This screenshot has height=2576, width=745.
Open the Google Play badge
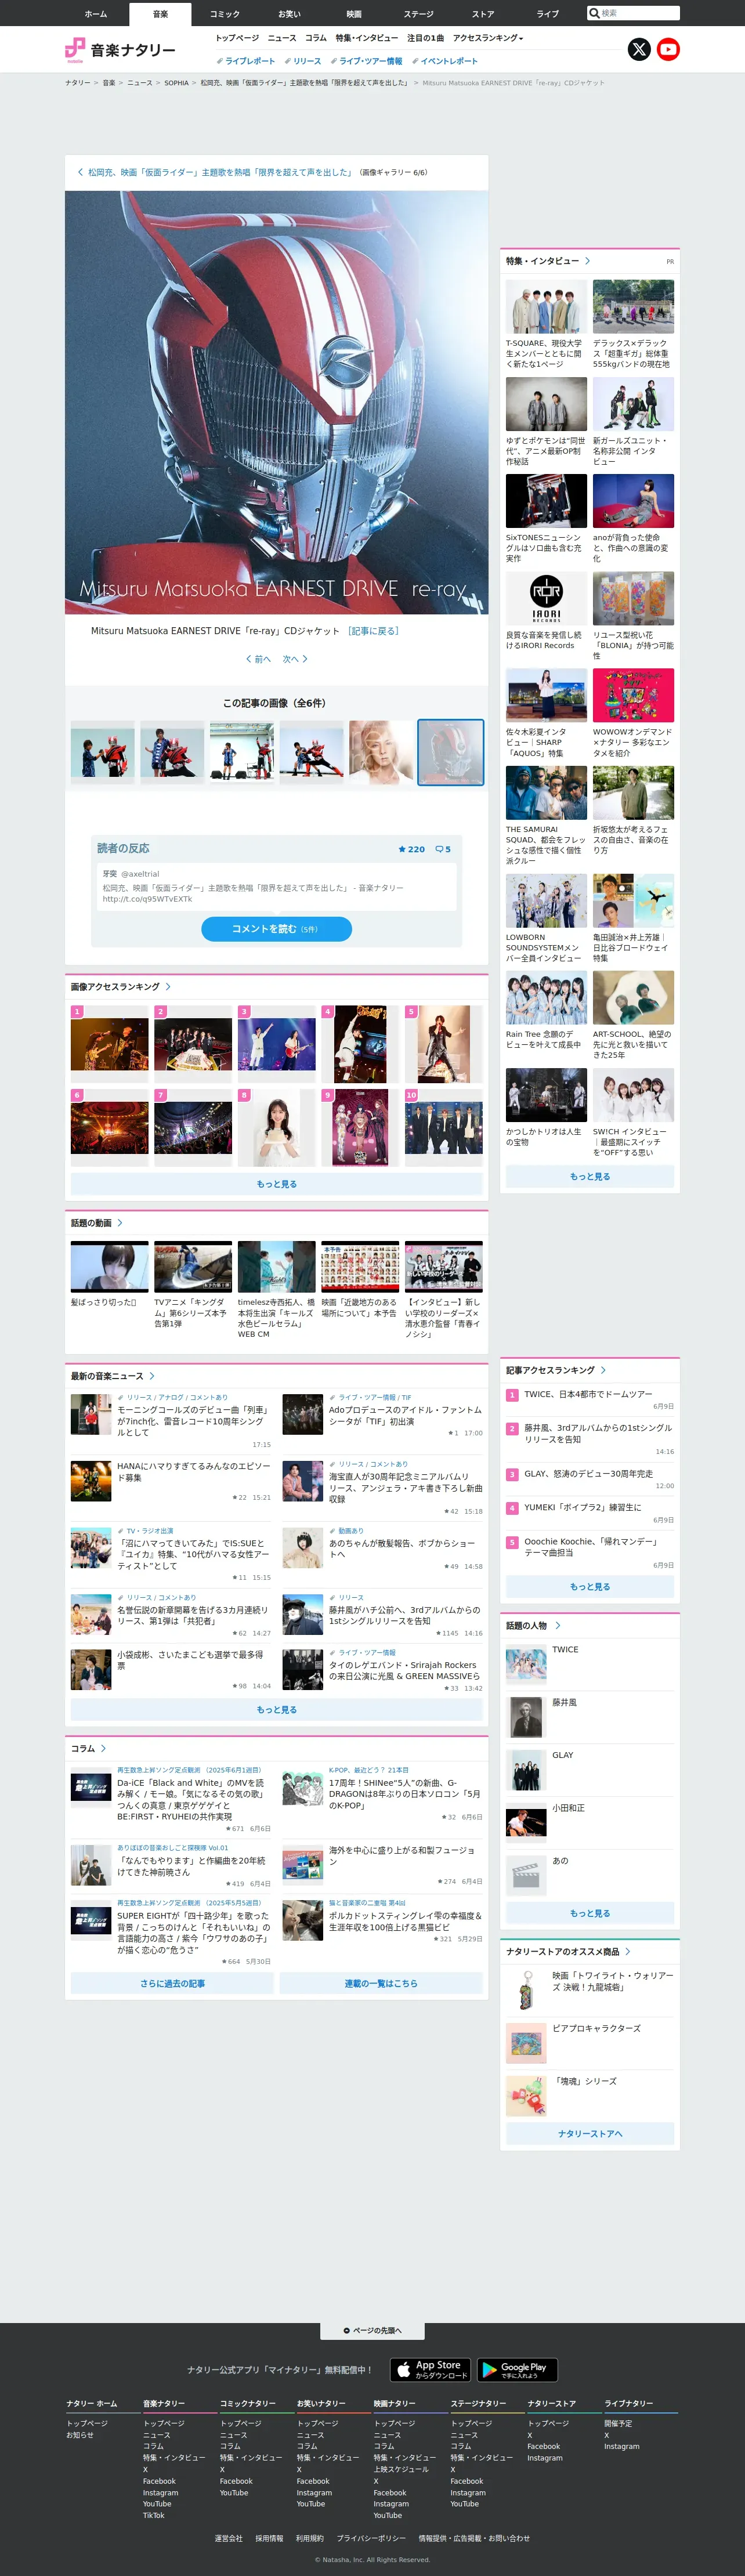[x=517, y=2370]
